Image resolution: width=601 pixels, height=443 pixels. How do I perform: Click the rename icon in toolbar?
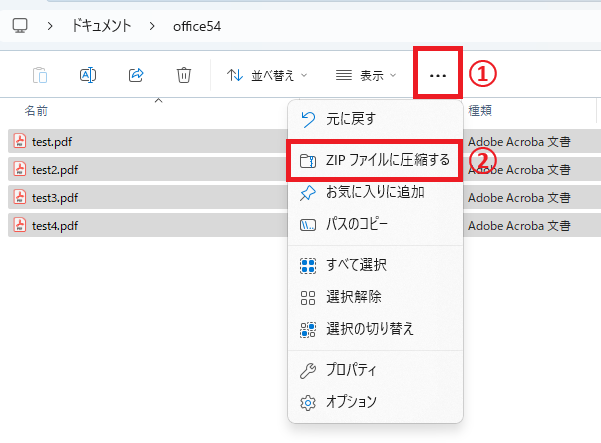[88, 75]
